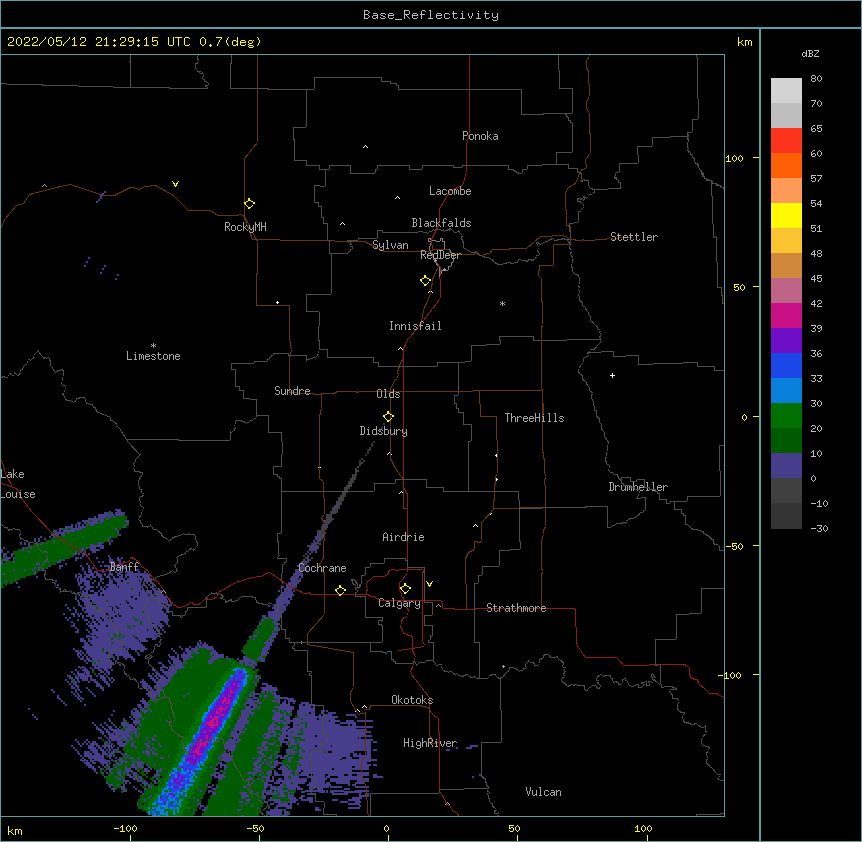This screenshot has width=862, height=842.
Task: Click the red 65-60 dBZ legend swatch
Action: coord(786,140)
